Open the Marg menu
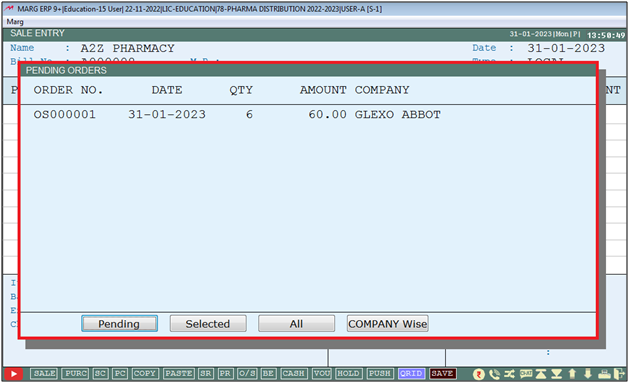Viewport: 630px width, 383px height. tap(15, 22)
